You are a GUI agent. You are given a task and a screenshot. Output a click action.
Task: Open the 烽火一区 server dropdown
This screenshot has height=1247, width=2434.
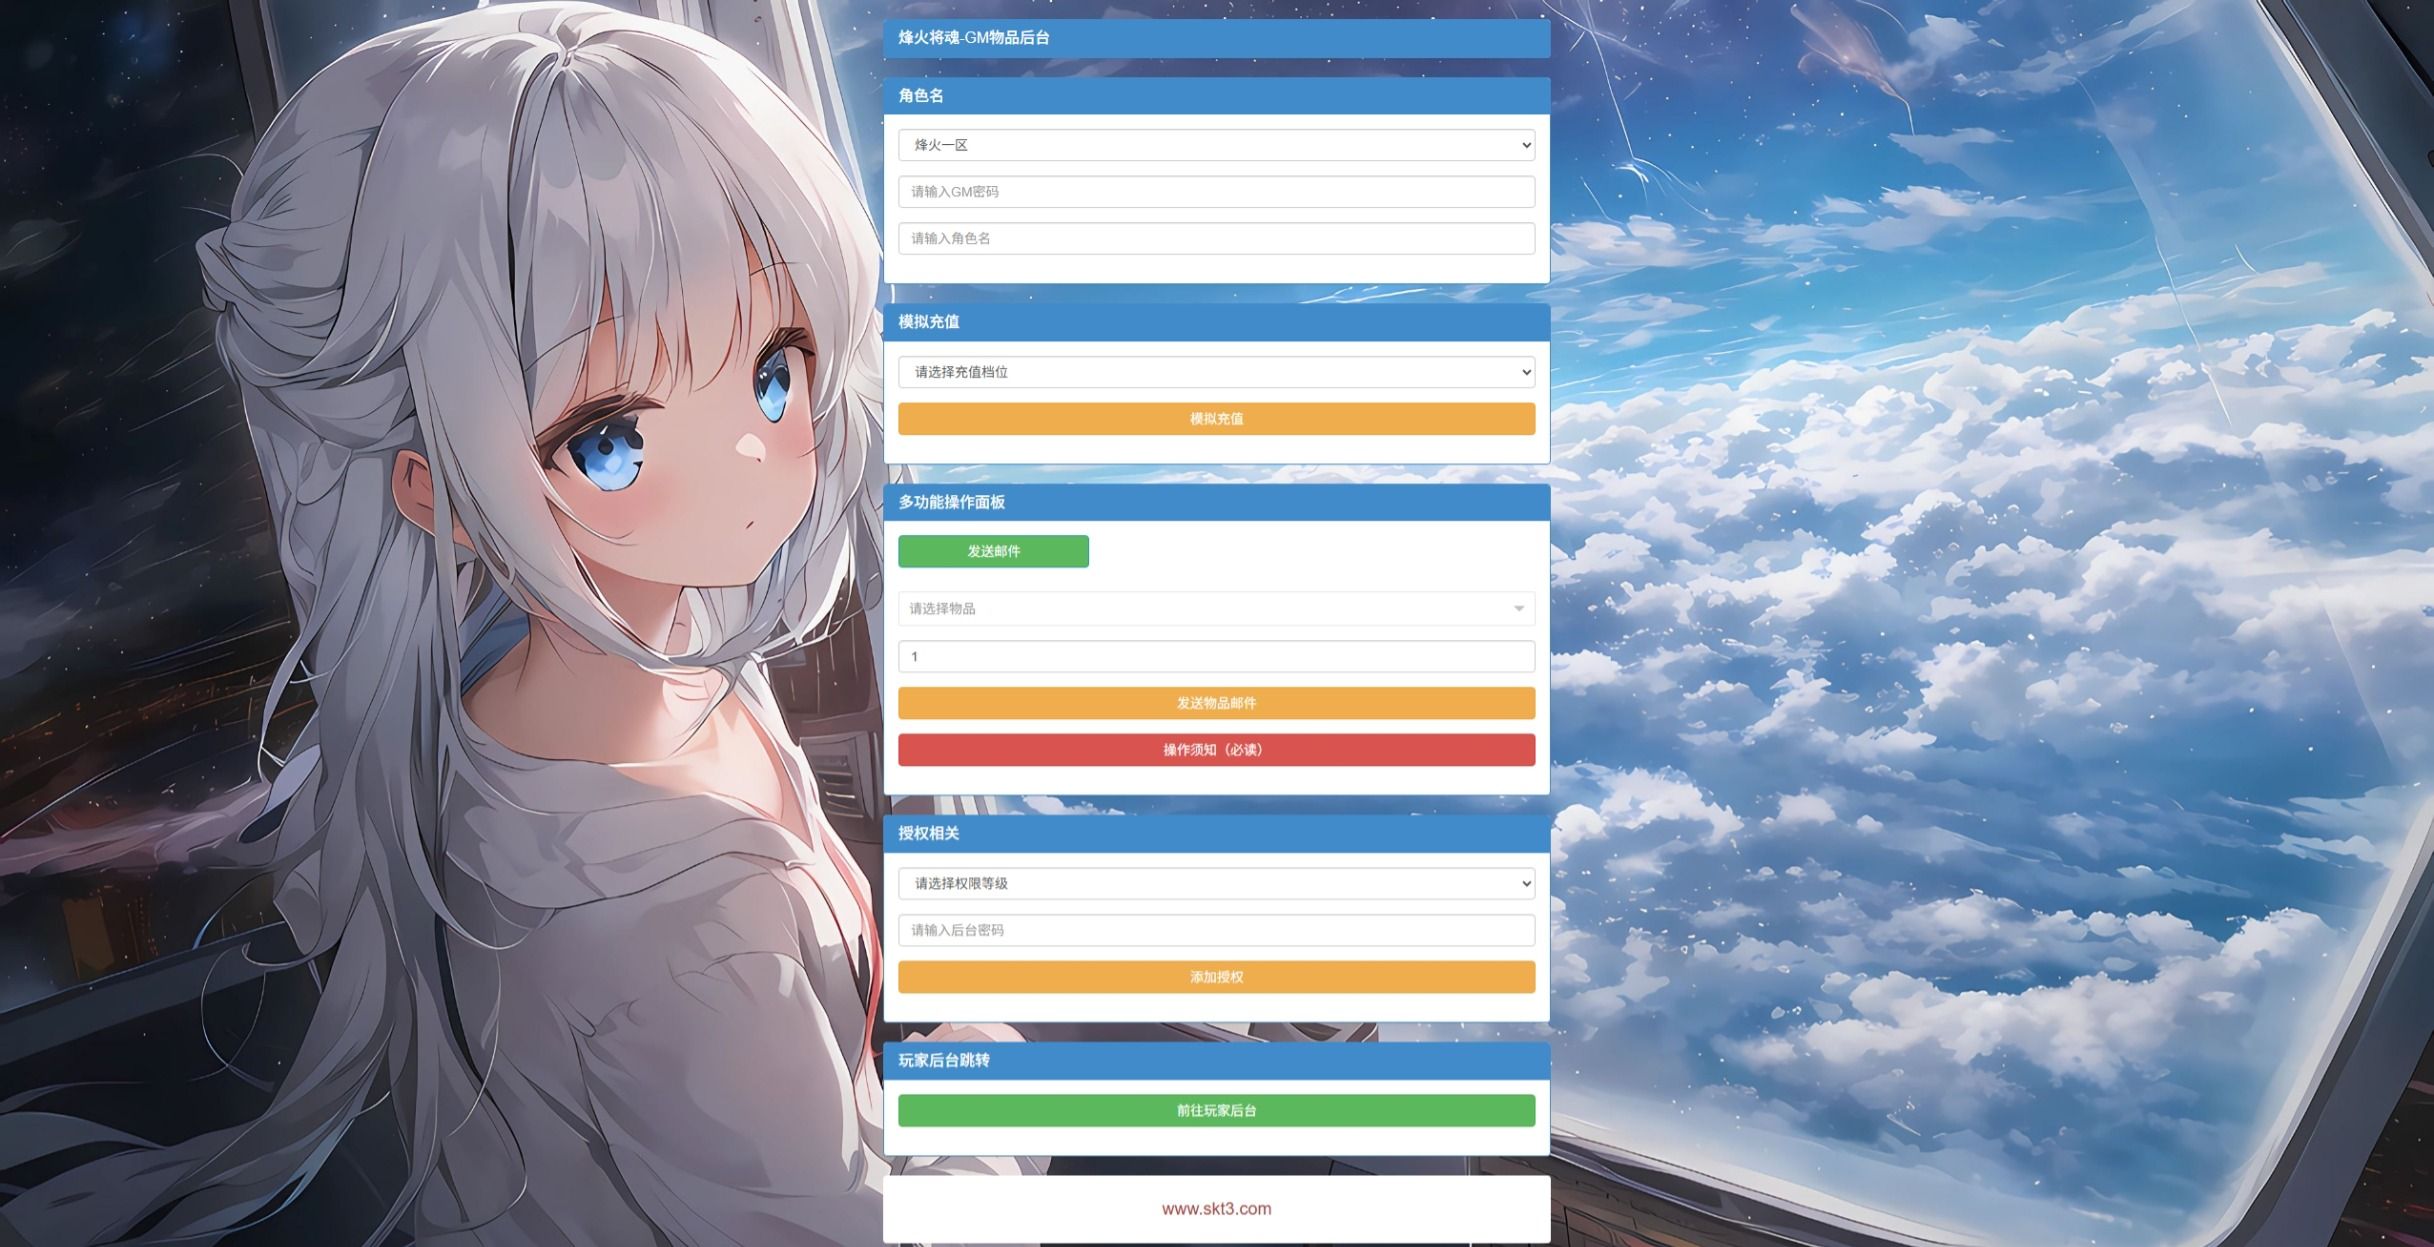pyautogui.click(x=1216, y=145)
